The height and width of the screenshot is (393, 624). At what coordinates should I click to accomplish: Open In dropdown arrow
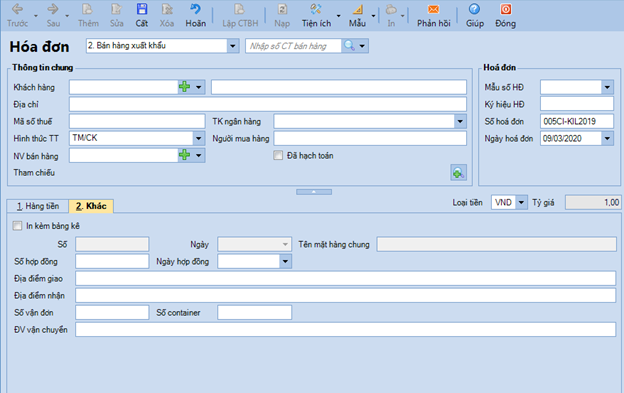[402, 16]
